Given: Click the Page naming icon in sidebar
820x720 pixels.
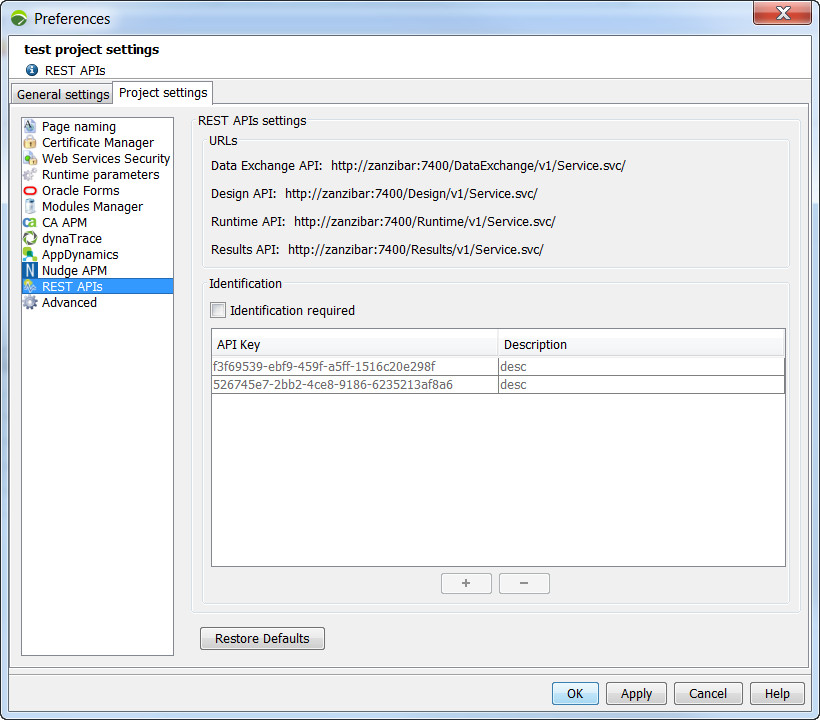Looking at the screenshot, I should pos(30,127).
